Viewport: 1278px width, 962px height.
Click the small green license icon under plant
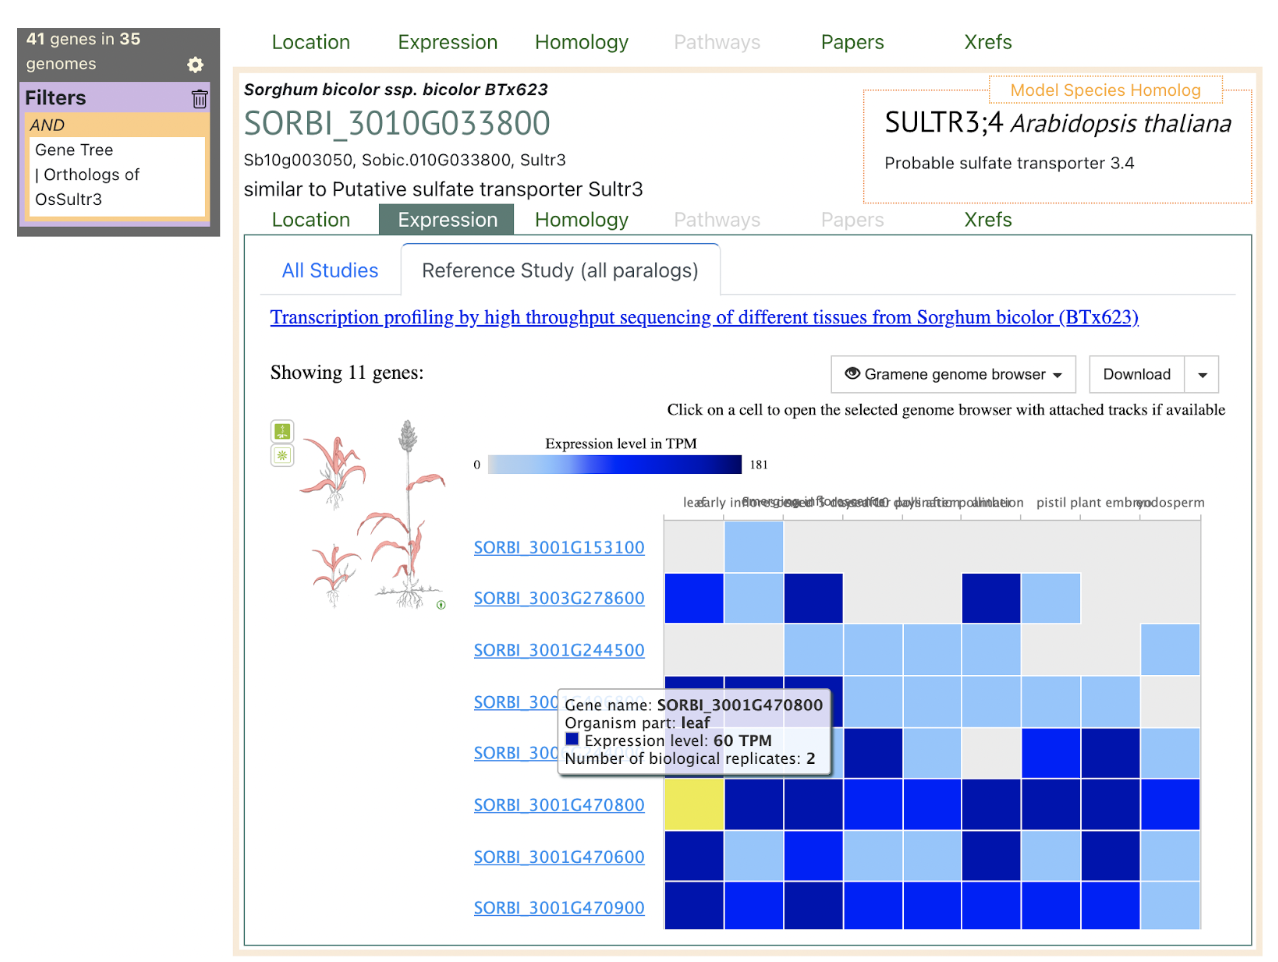[441, 604]
